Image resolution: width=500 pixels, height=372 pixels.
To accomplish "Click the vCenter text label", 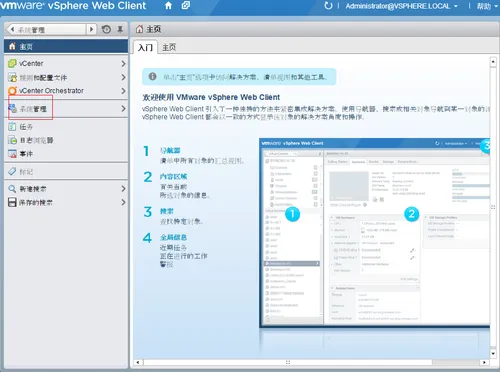I will [31, 63].
